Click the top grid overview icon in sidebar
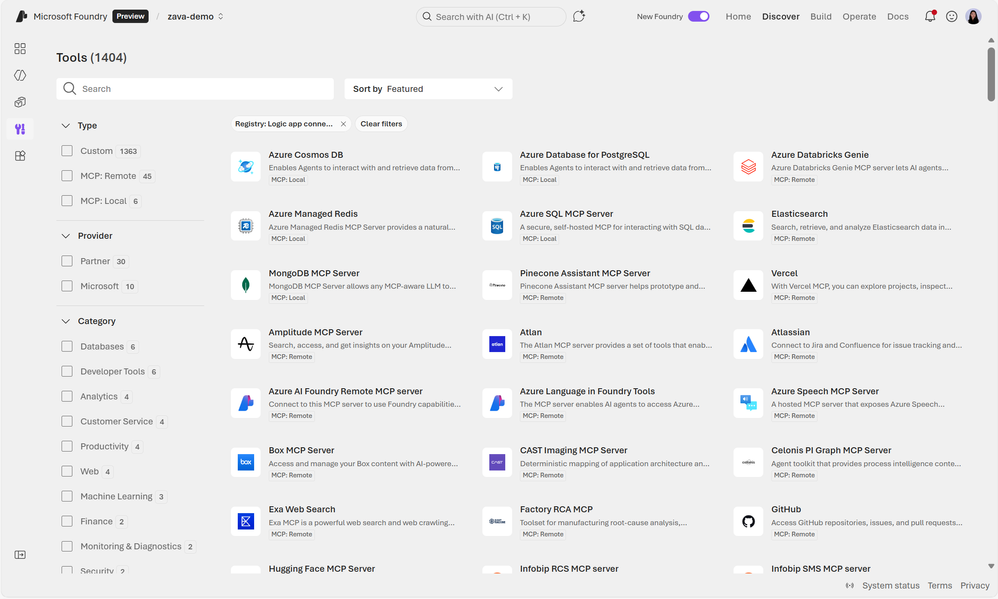Viewport: 998px width, 599px height. (20, 48)
